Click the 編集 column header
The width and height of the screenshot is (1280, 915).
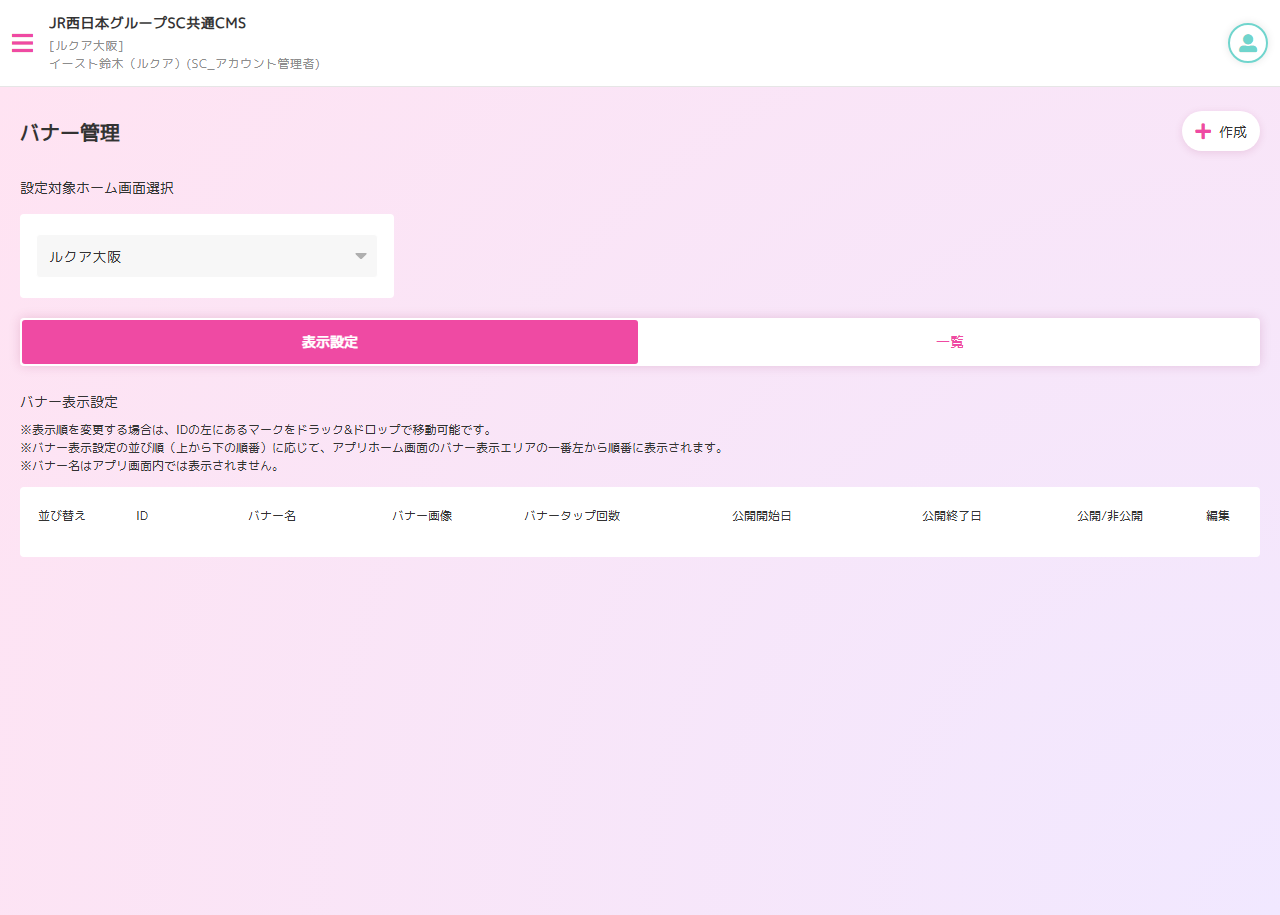[1218, 516]
